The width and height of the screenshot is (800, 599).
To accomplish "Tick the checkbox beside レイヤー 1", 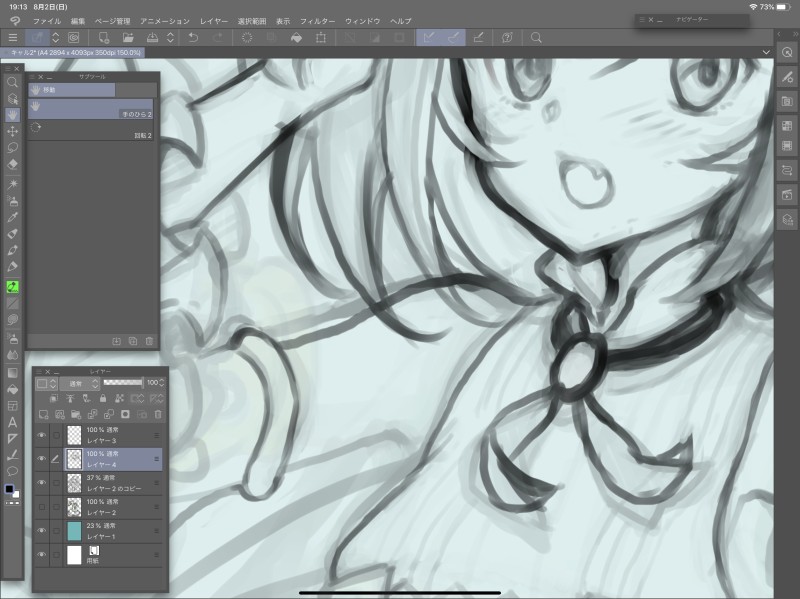I will tap(56, 531).
